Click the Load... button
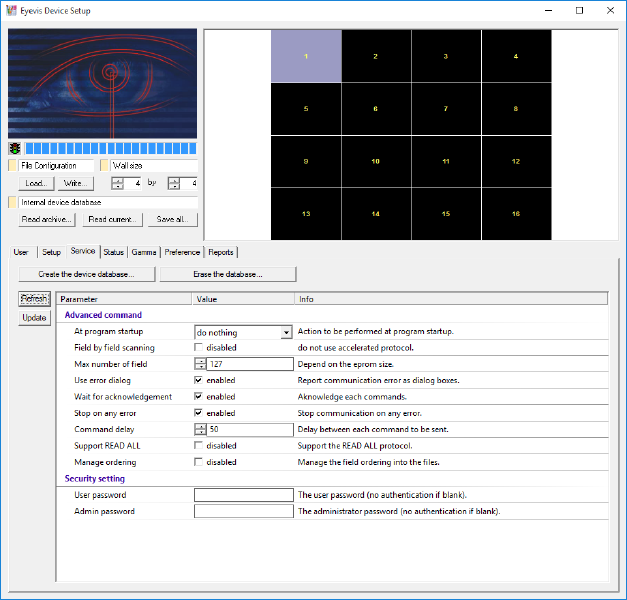 (x=36, y=183)
